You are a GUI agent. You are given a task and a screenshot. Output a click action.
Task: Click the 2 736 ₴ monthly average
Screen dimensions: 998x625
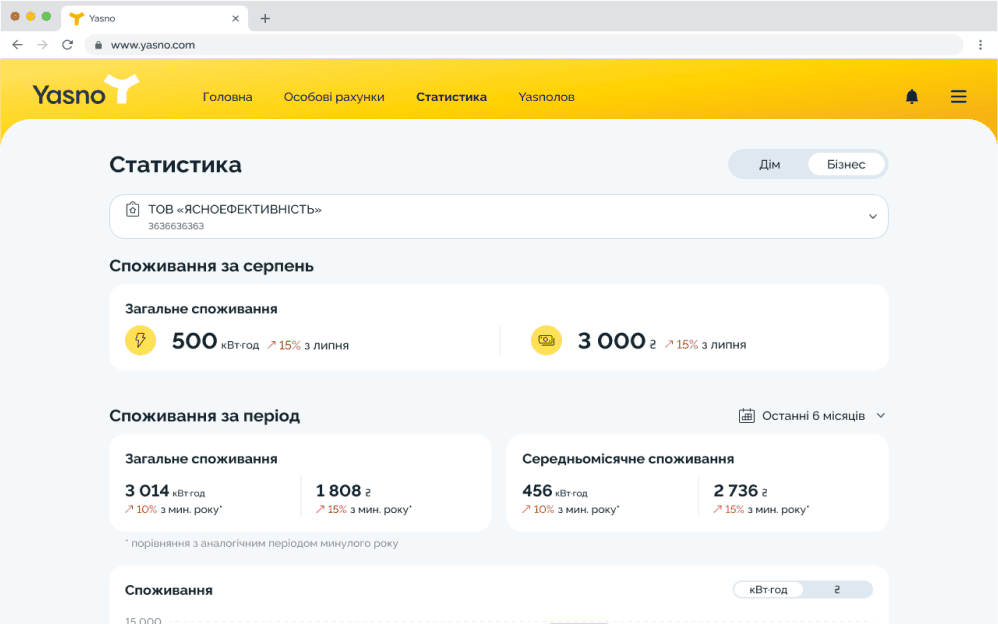point(740,491)
